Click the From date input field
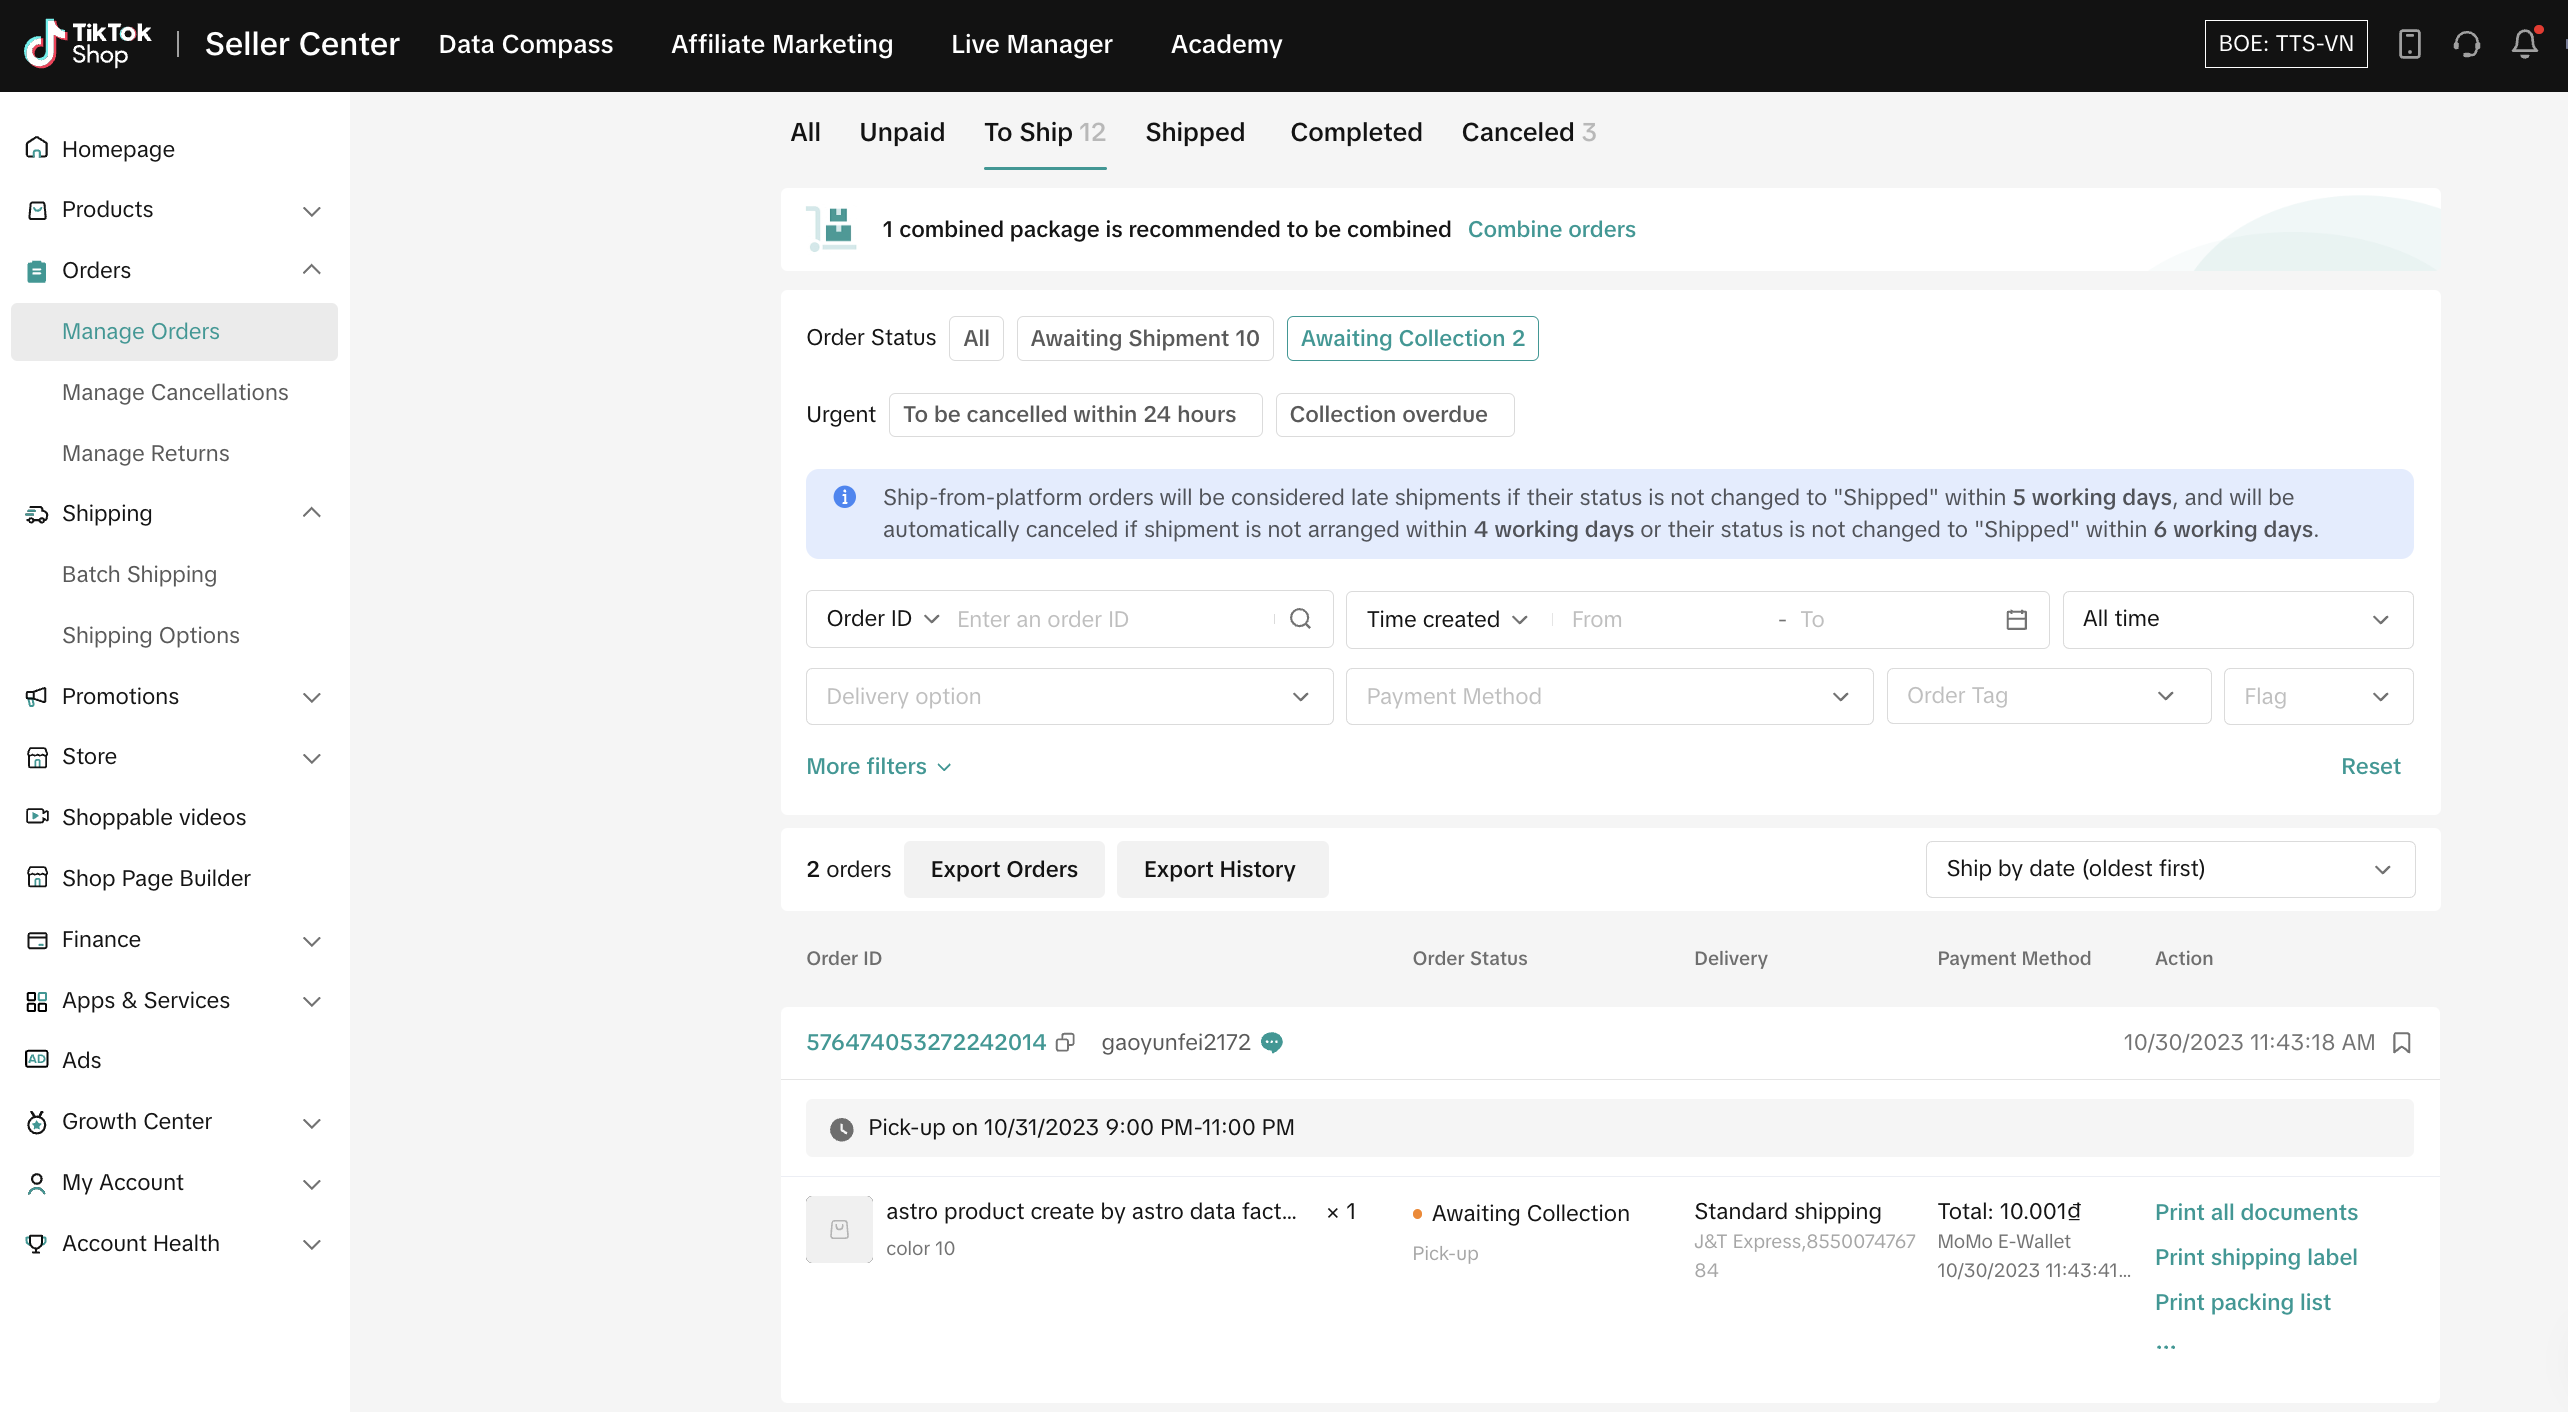 (x=1665, y=620)
